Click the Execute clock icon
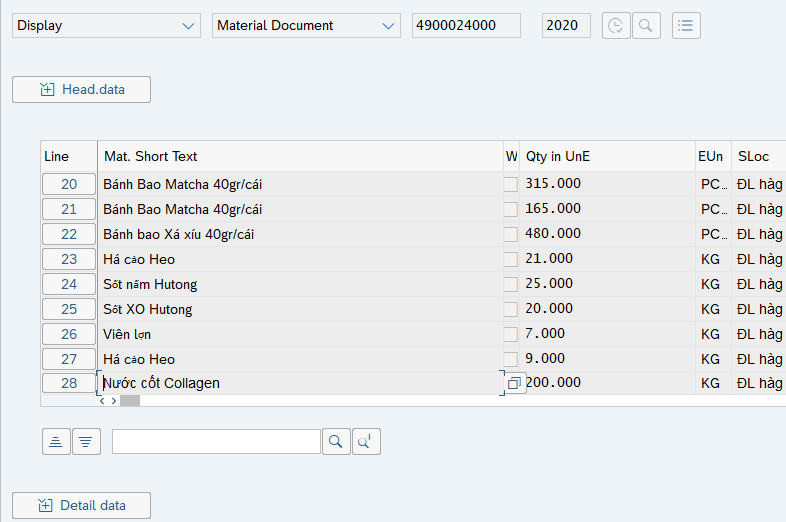Screen dimensions: 786x522 pyautogui.click(x=617, y=26)
